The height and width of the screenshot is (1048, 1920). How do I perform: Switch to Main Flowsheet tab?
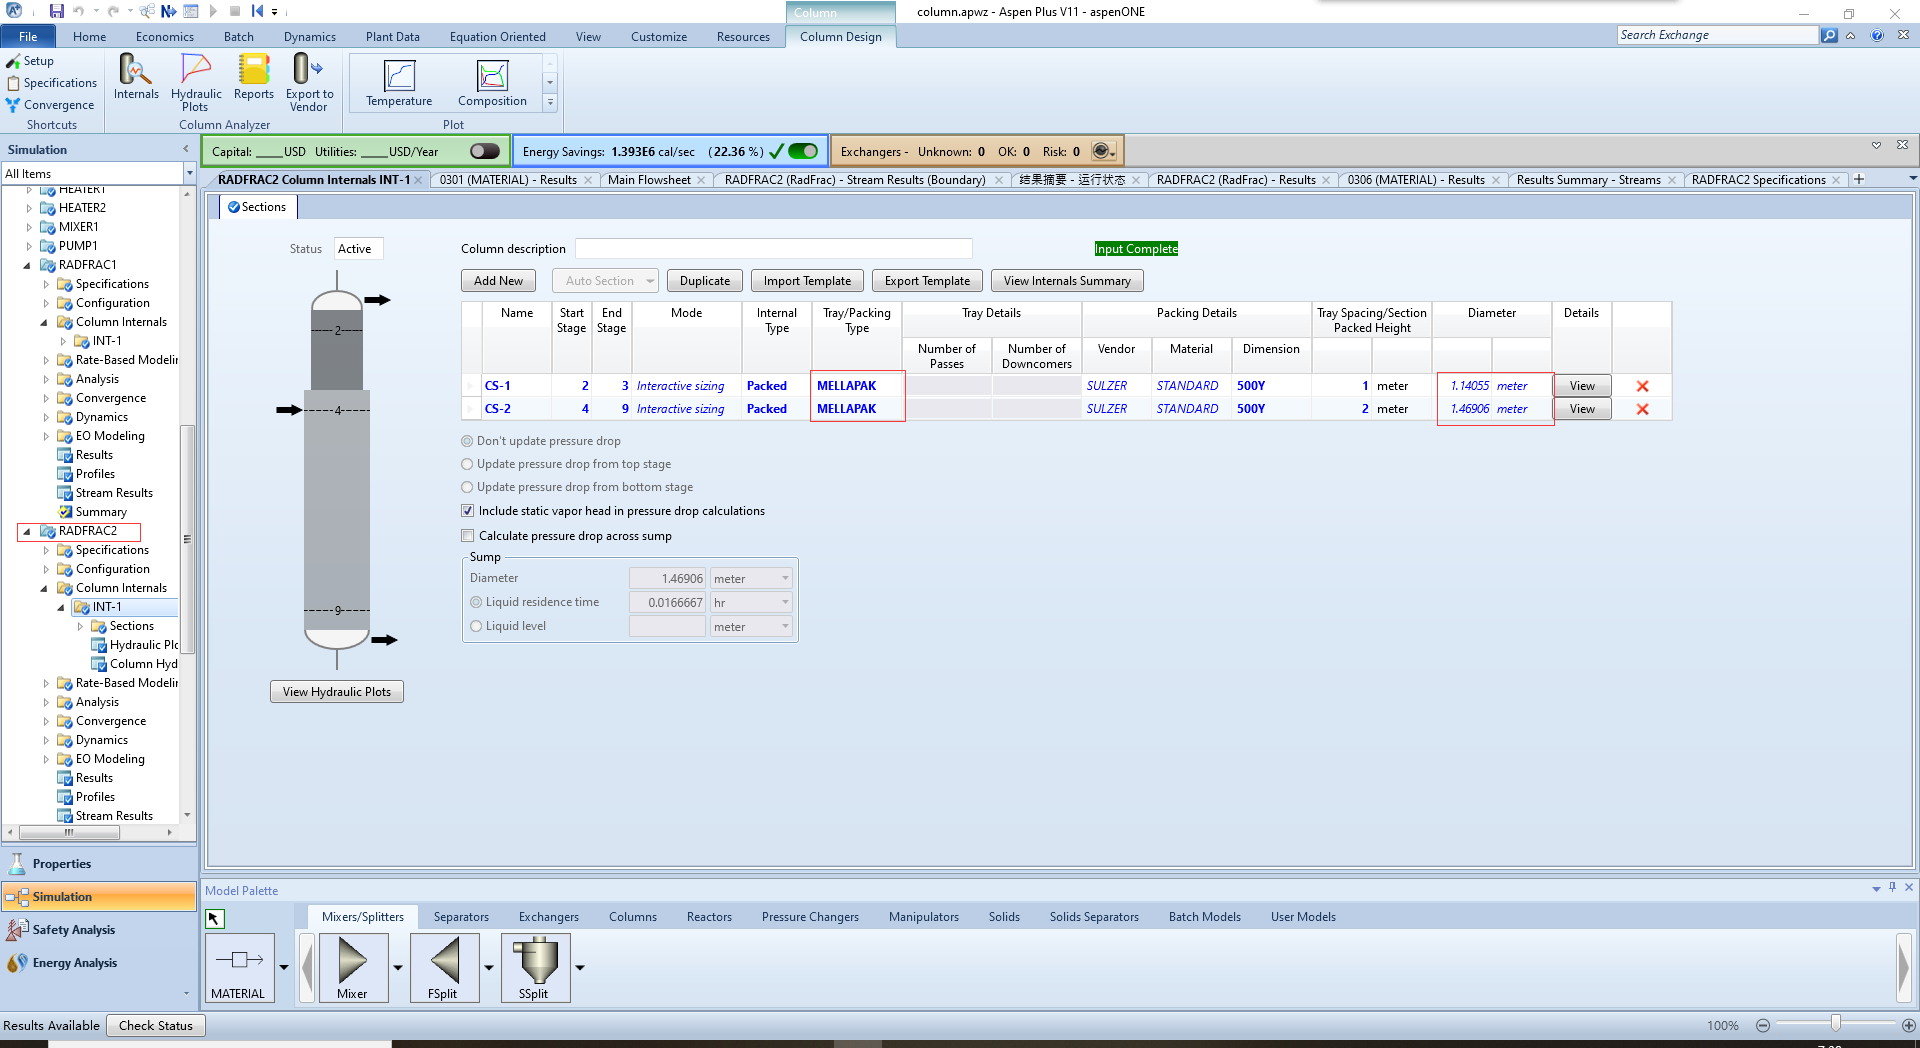(x=649, y=180)
